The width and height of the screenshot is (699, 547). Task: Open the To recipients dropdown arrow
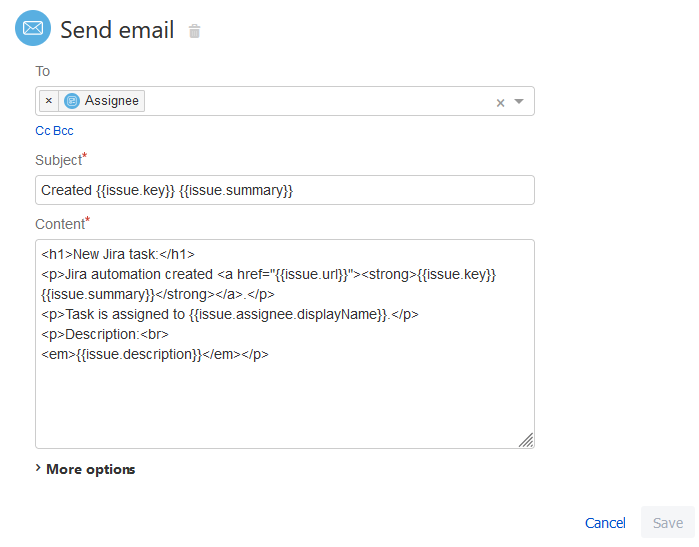519,102
